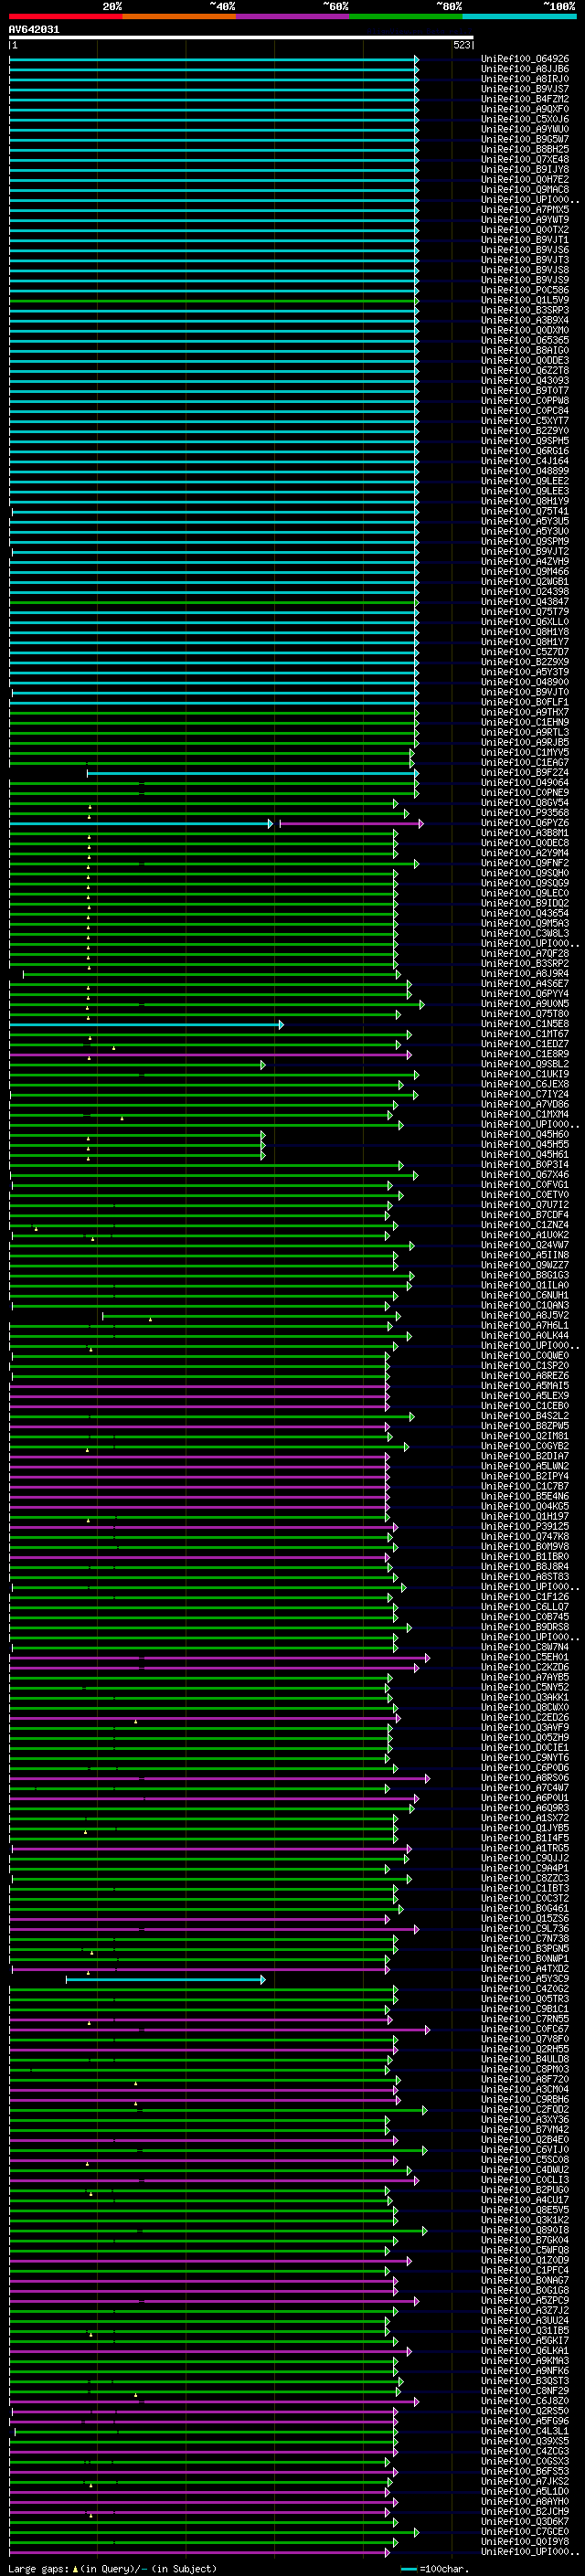Open hit UniRef100_B4FZM2
The width and height of the screenshot is (585, 2576).
click(x=525, y=99)
